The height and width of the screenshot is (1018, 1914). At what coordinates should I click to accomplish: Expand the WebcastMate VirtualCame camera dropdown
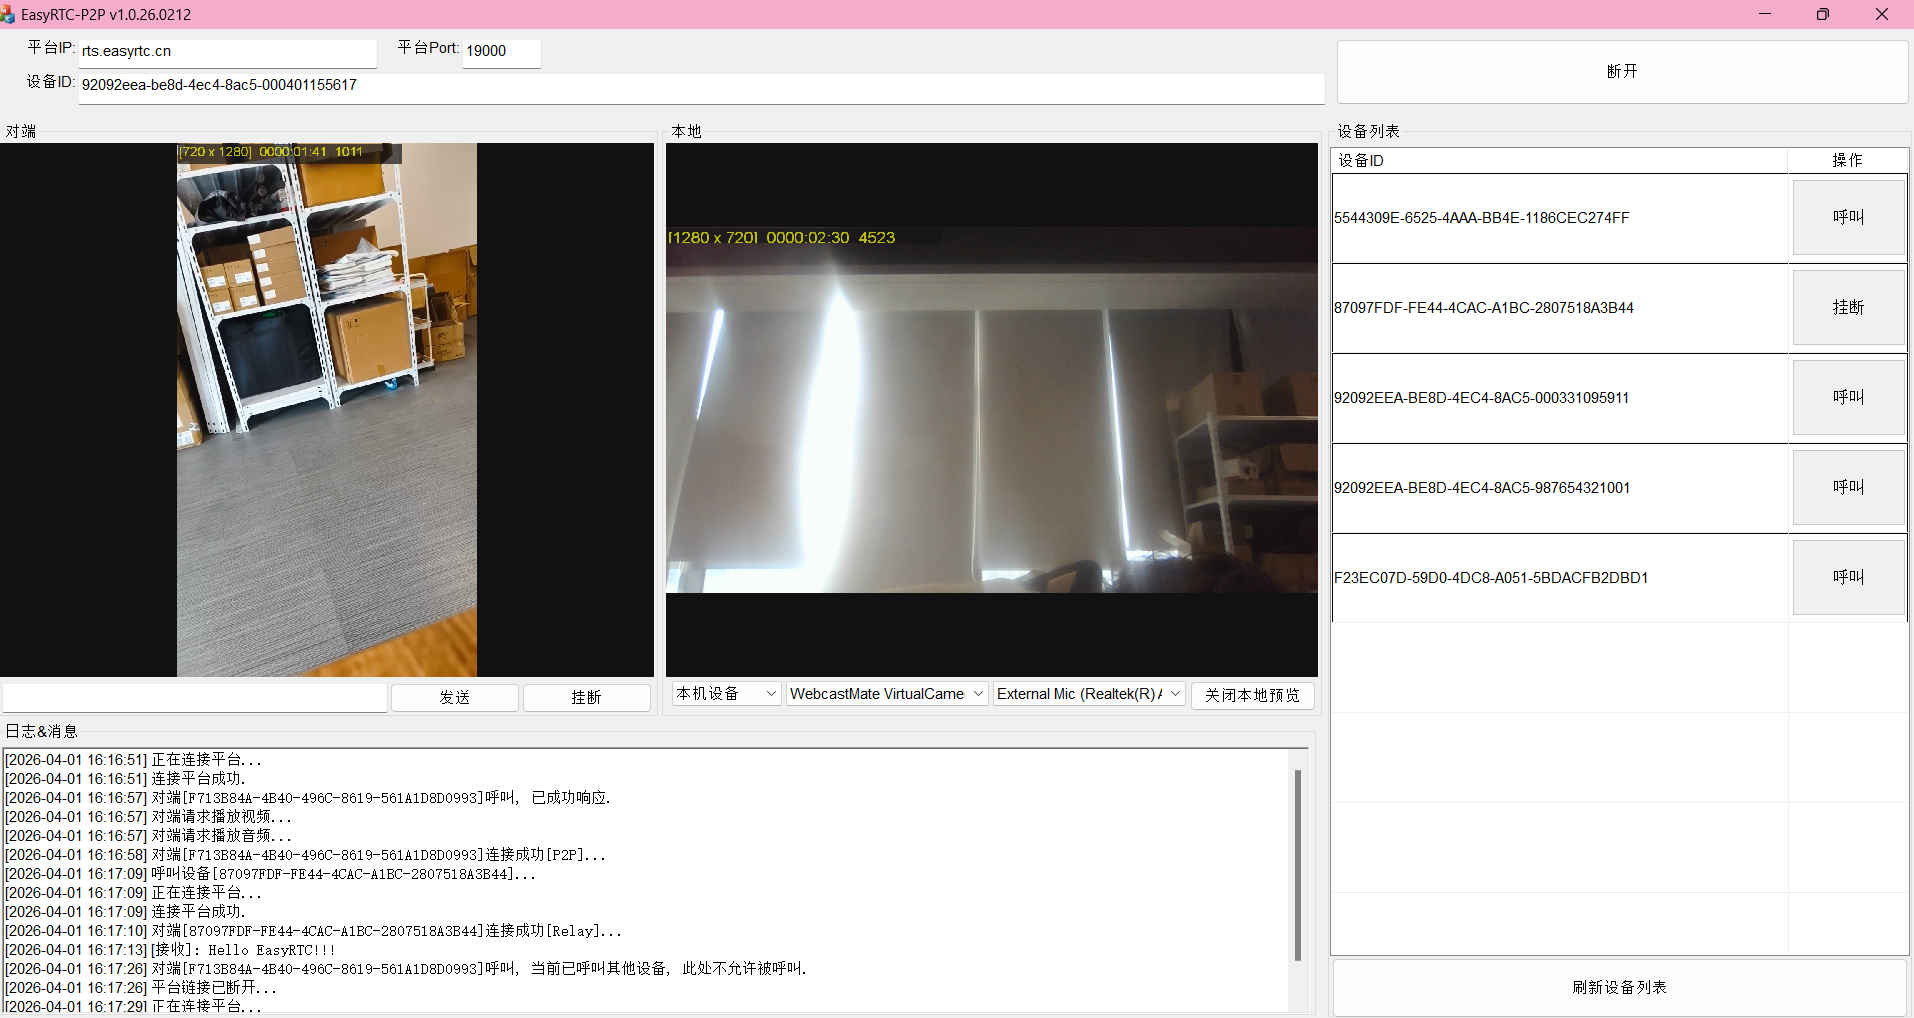pos(886,694)
